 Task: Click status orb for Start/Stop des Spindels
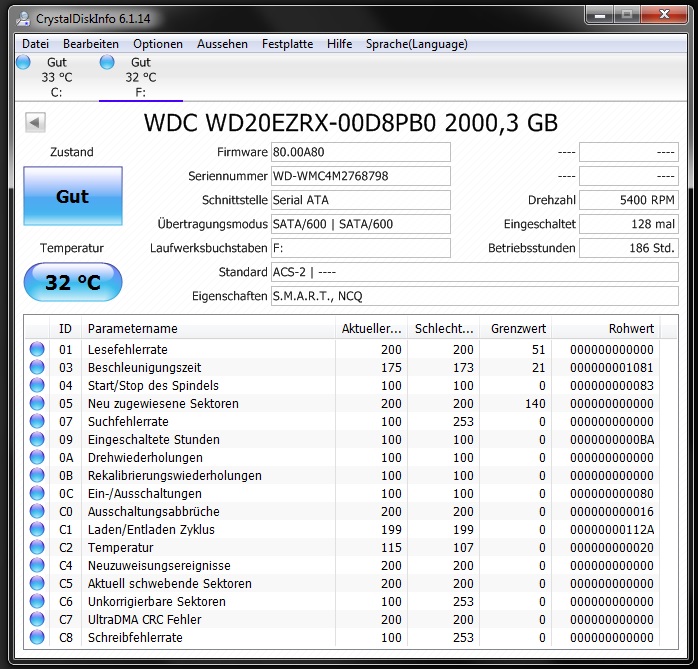pyautogui.click(x=37, y=385)
